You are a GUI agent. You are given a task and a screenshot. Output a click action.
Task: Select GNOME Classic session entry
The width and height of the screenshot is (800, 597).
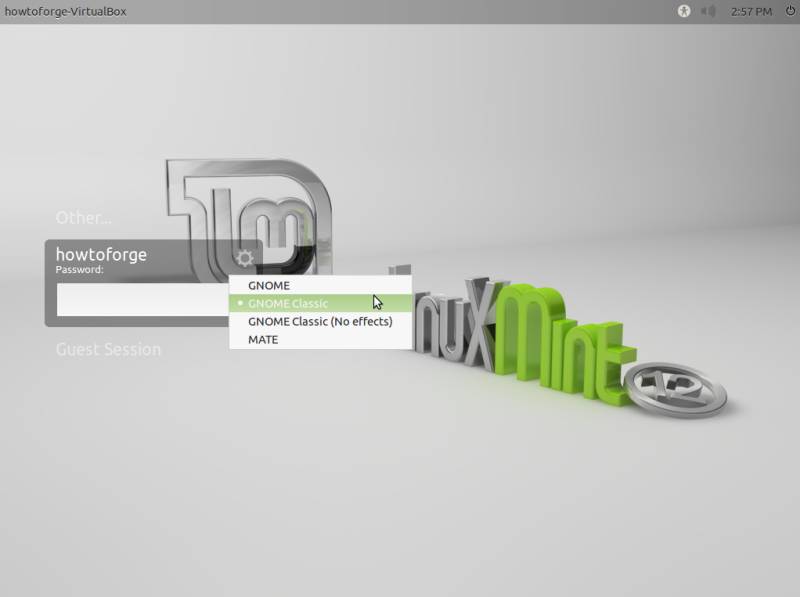320,303
